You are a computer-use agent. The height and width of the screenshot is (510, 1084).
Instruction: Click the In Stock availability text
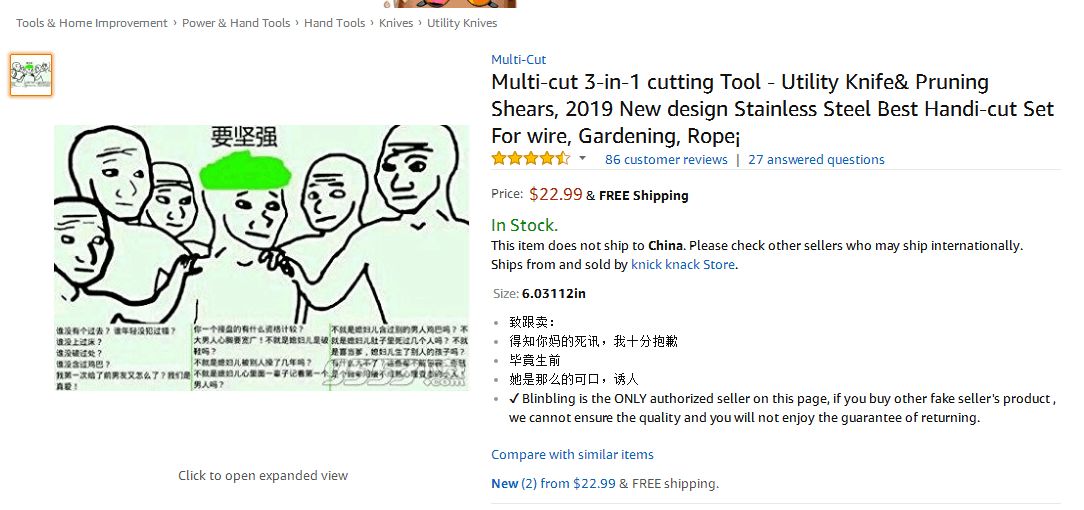[524, 225]
